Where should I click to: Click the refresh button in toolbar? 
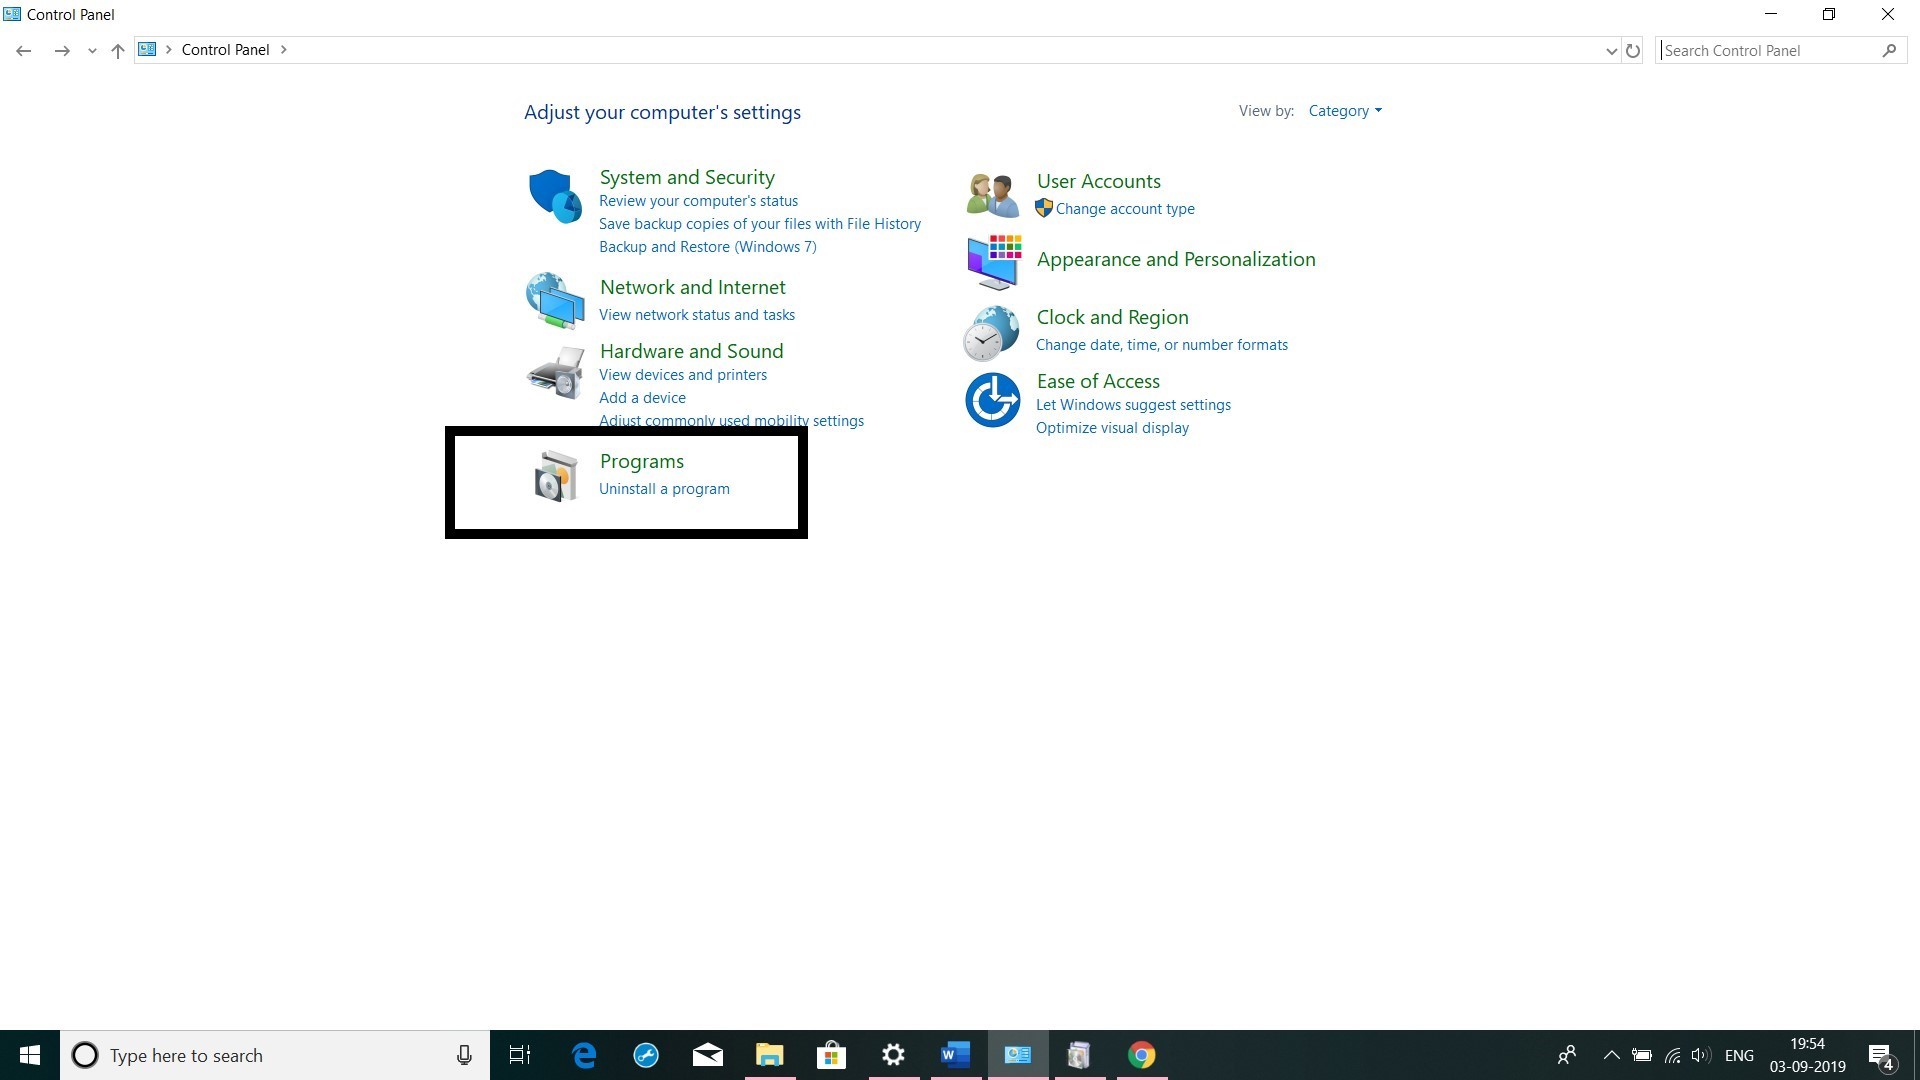pyautogui.click(x=1631, y=50)
